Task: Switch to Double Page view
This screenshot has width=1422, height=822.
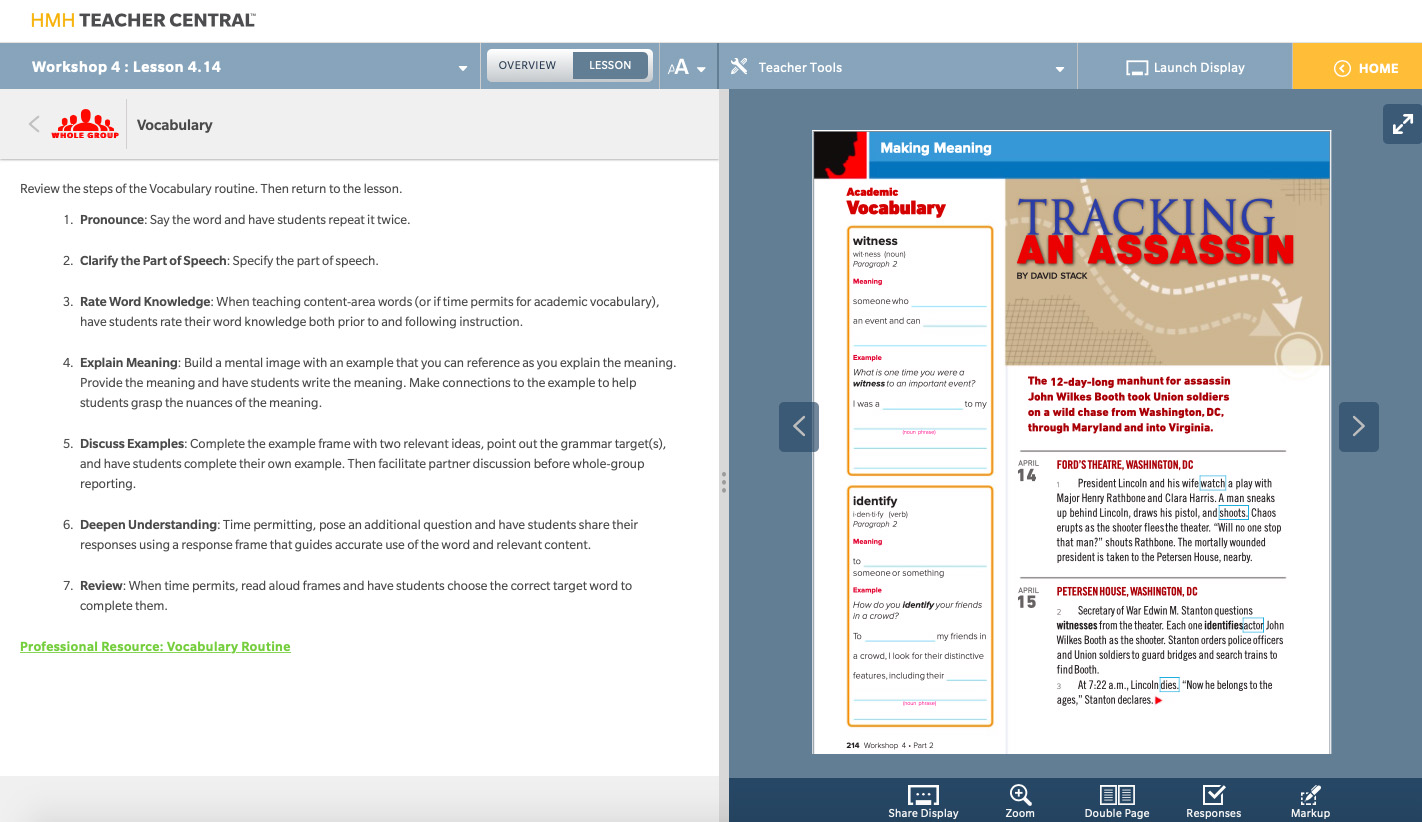Action: pyautogui.click(x=1117, y=801)
